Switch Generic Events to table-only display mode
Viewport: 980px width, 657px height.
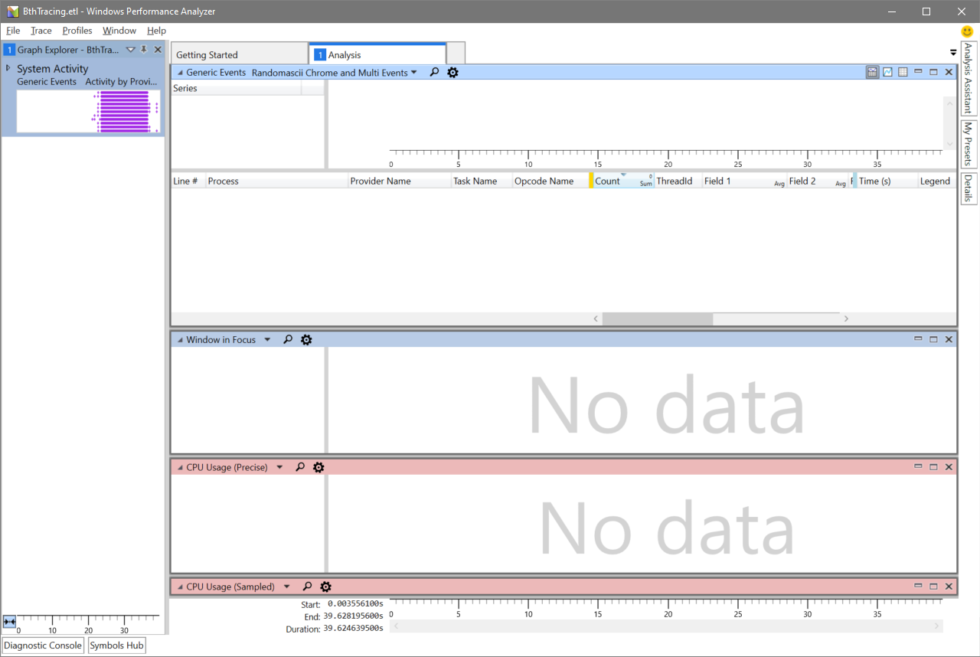click(903, 72)
